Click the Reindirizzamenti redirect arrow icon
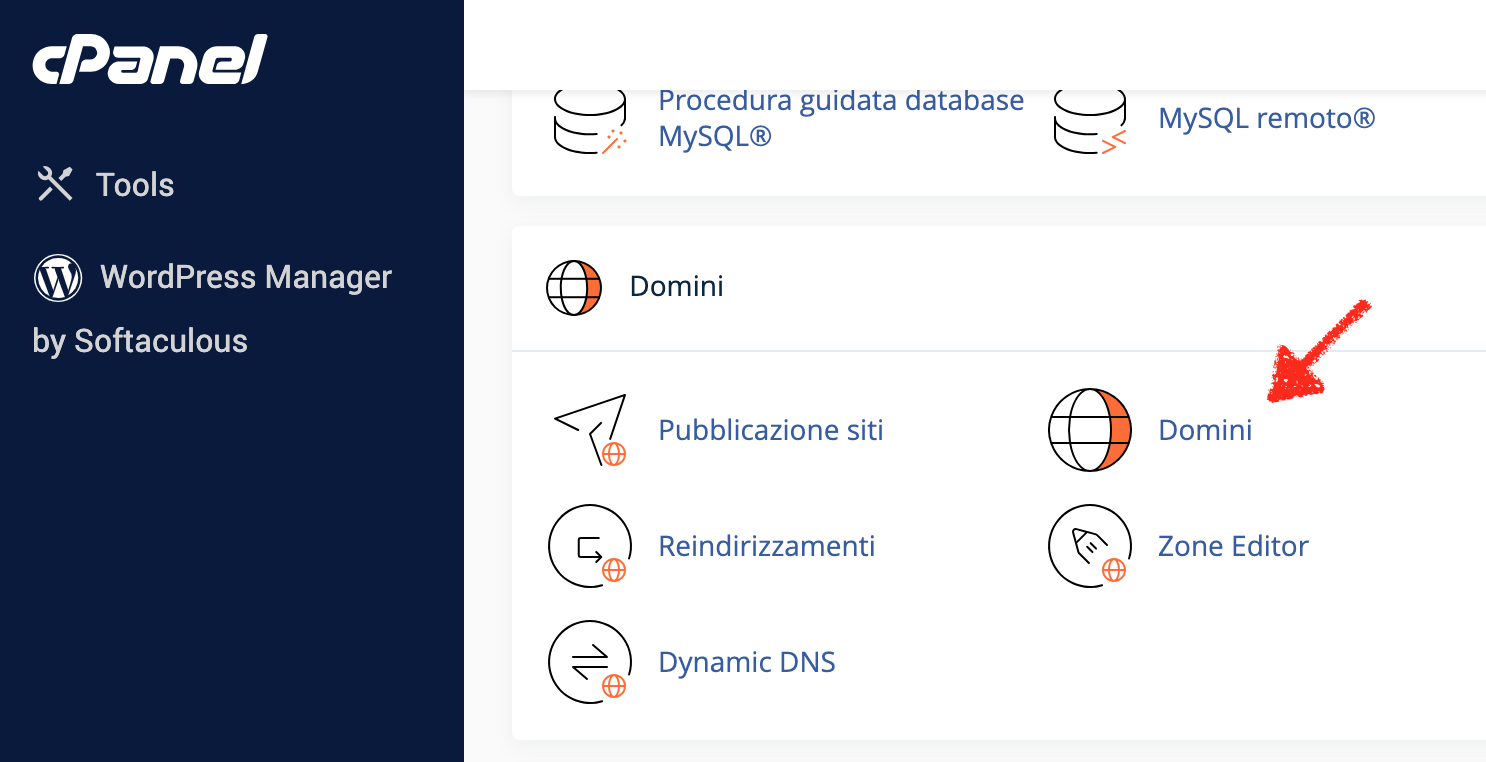This screenshot has height=762, width=1486. (590, 546)
